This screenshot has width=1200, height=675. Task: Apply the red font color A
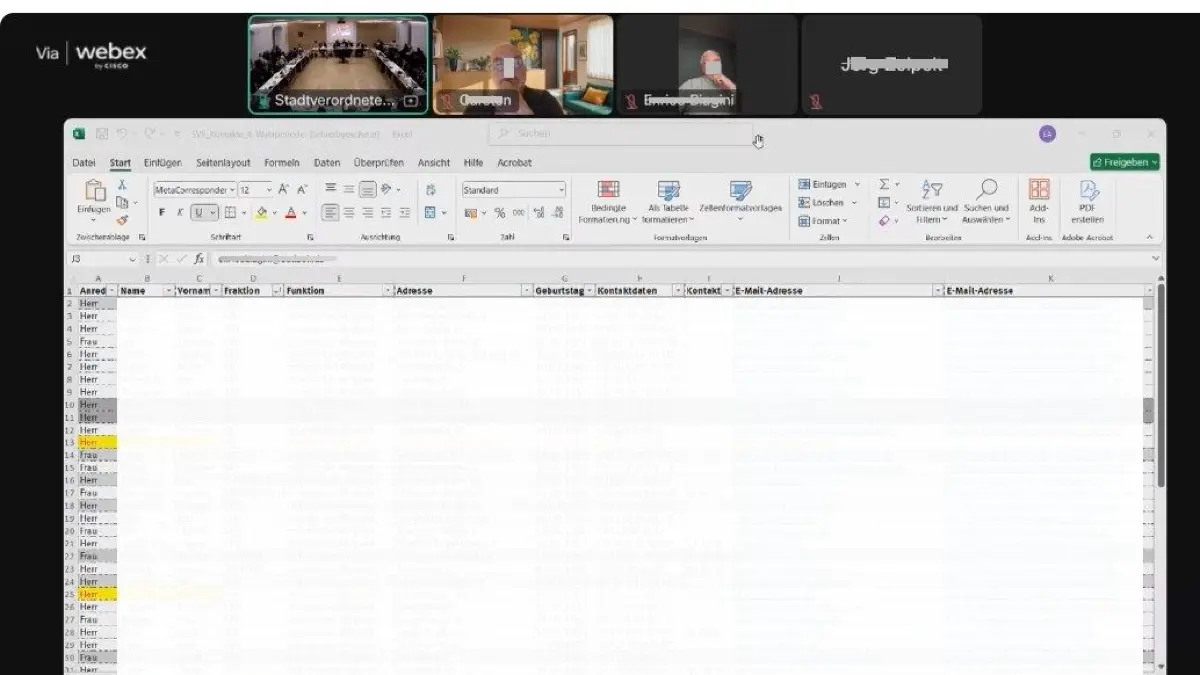(291, 212)
